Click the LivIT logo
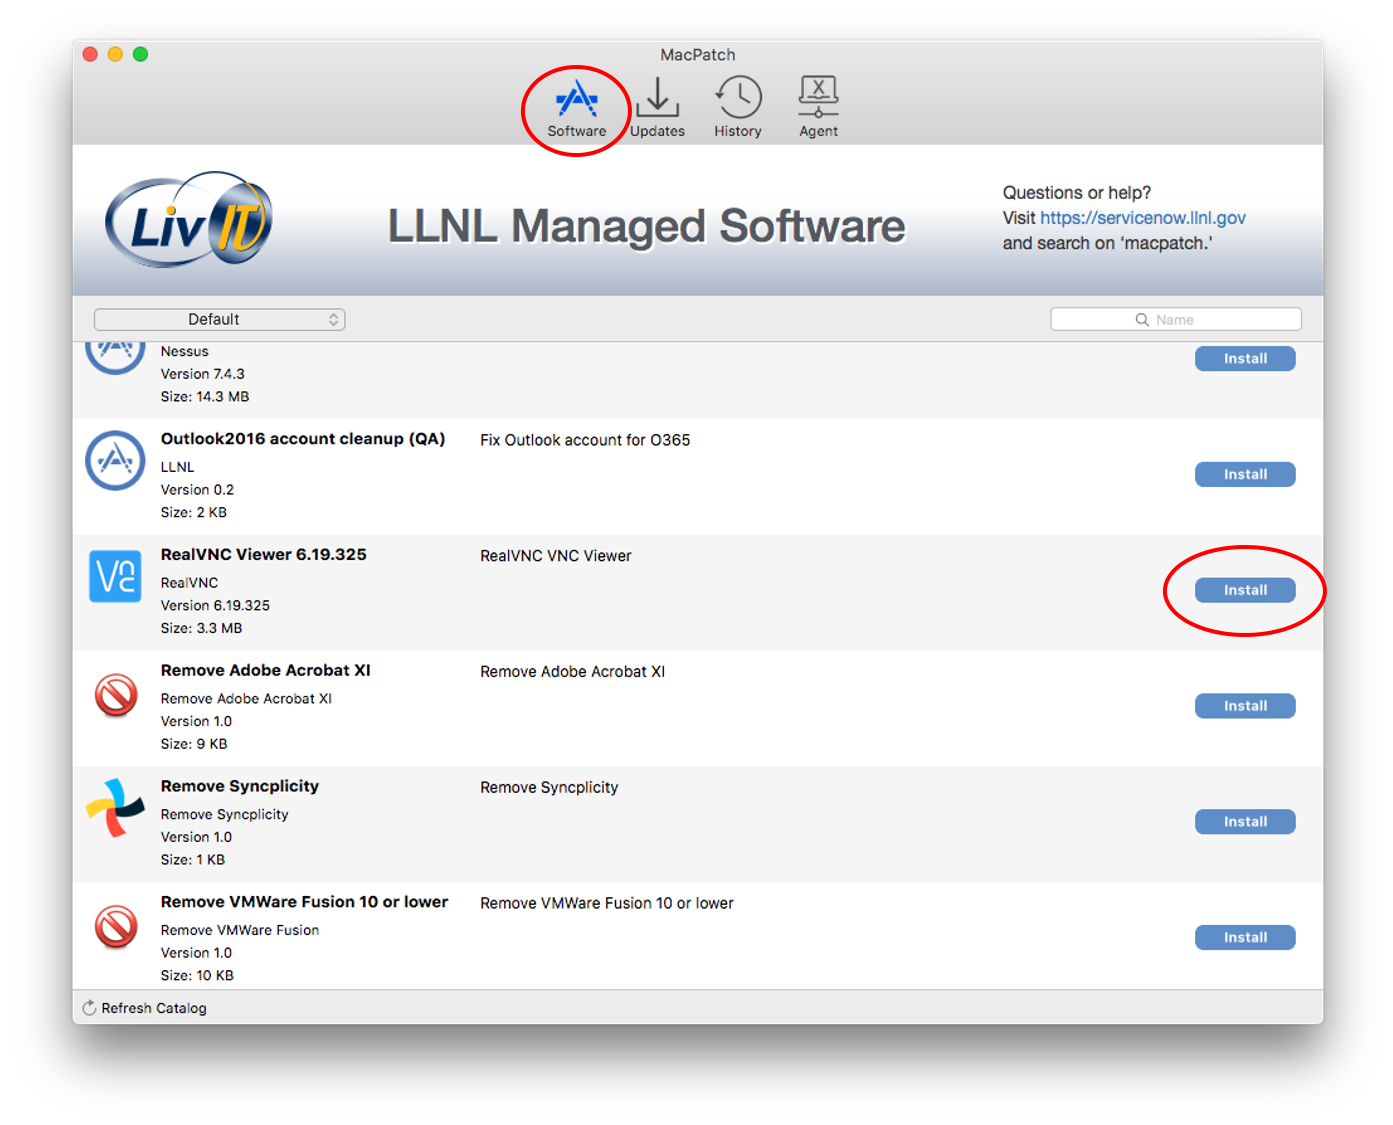The height and width of the screenshot is (1125, 1393). click(189, 220)
